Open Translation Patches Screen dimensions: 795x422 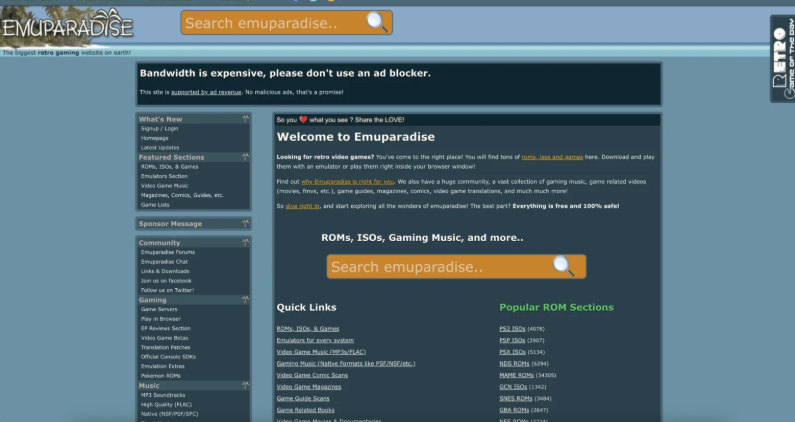[166, 347]
